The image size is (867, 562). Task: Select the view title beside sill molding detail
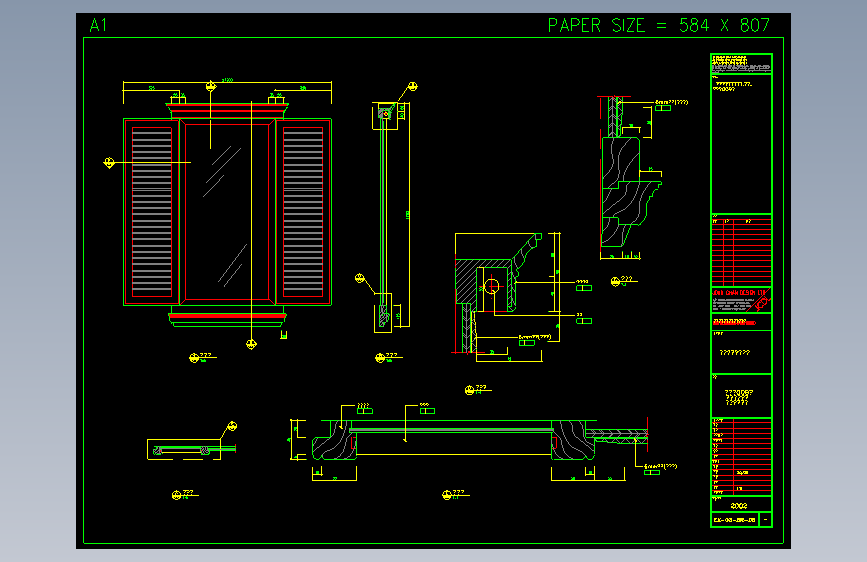click(624, 280)
